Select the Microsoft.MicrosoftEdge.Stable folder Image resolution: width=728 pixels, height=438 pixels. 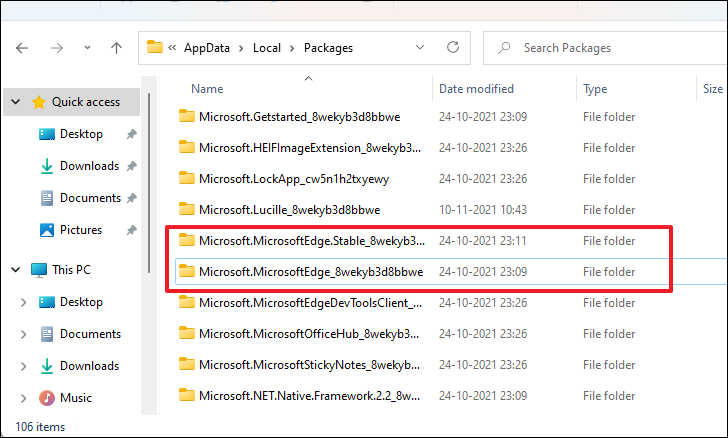312,241
